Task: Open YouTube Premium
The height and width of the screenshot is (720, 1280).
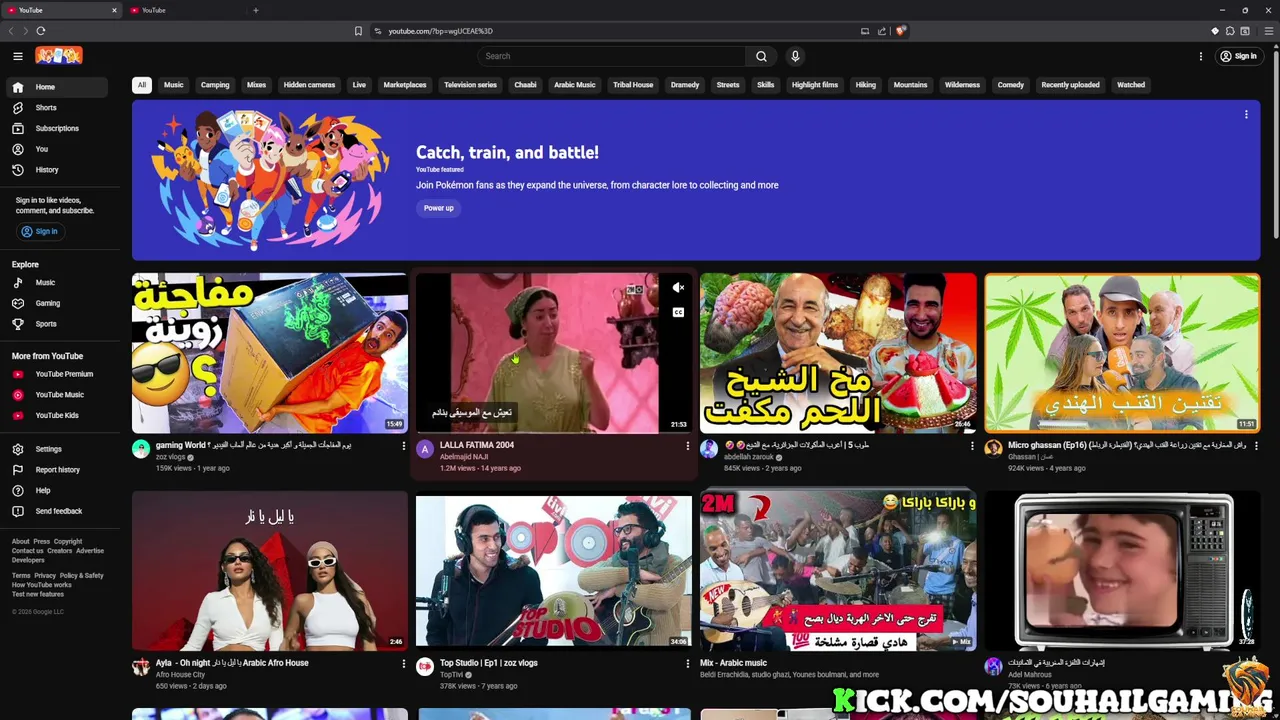Action: 56,374
